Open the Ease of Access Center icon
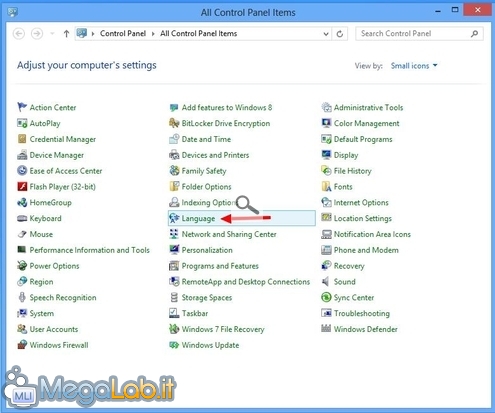Viewport: 495px width, 413px height. click(x=22, y=171)
